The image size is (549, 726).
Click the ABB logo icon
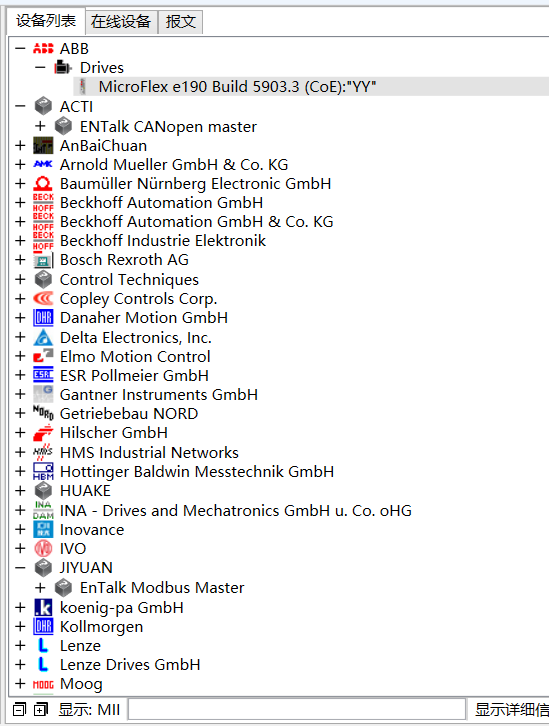coord(43,48)
